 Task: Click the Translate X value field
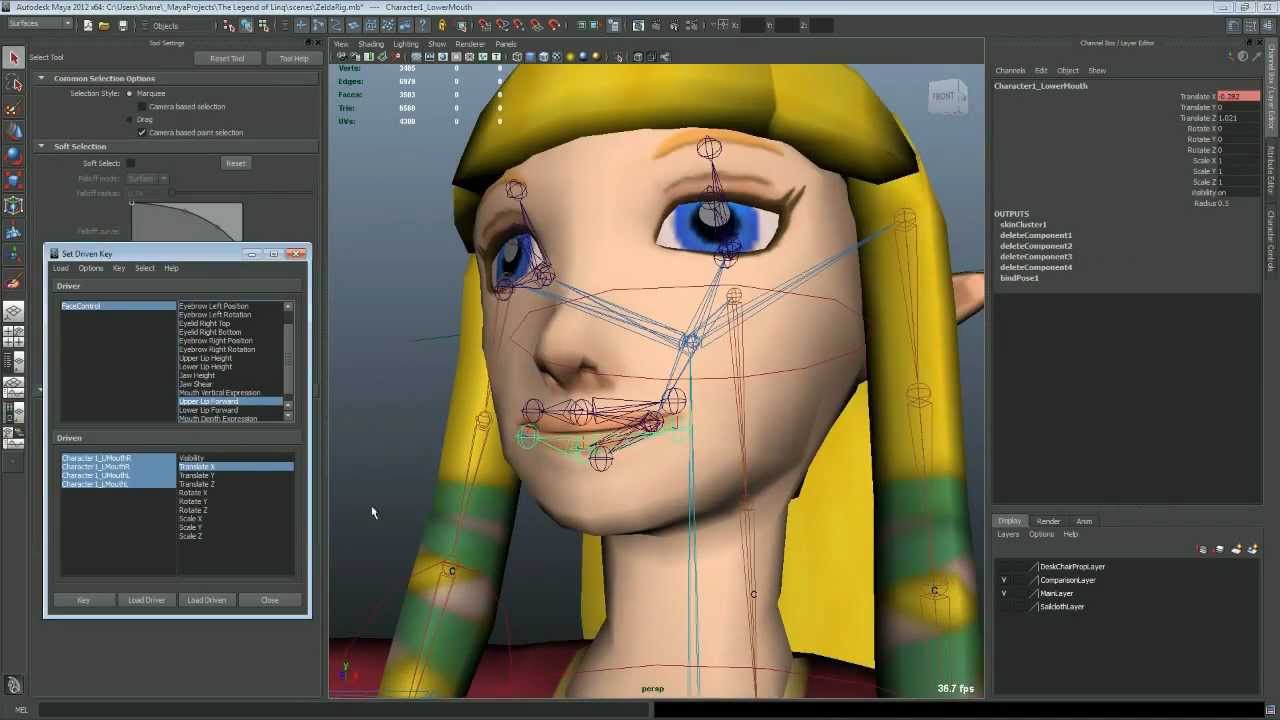[1238, 96]
